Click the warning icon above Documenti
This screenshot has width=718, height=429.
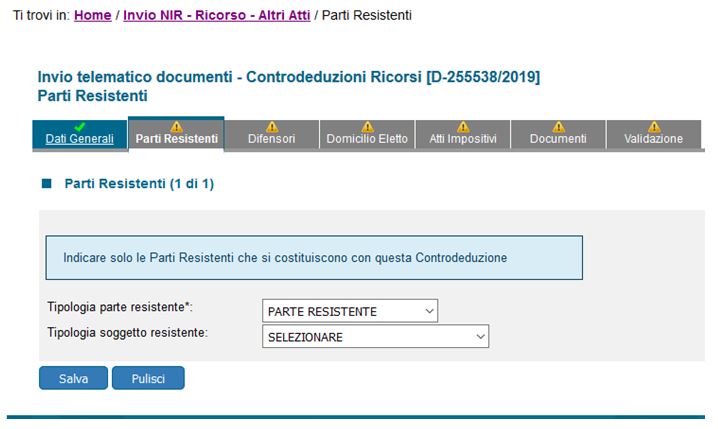point(558,126)
